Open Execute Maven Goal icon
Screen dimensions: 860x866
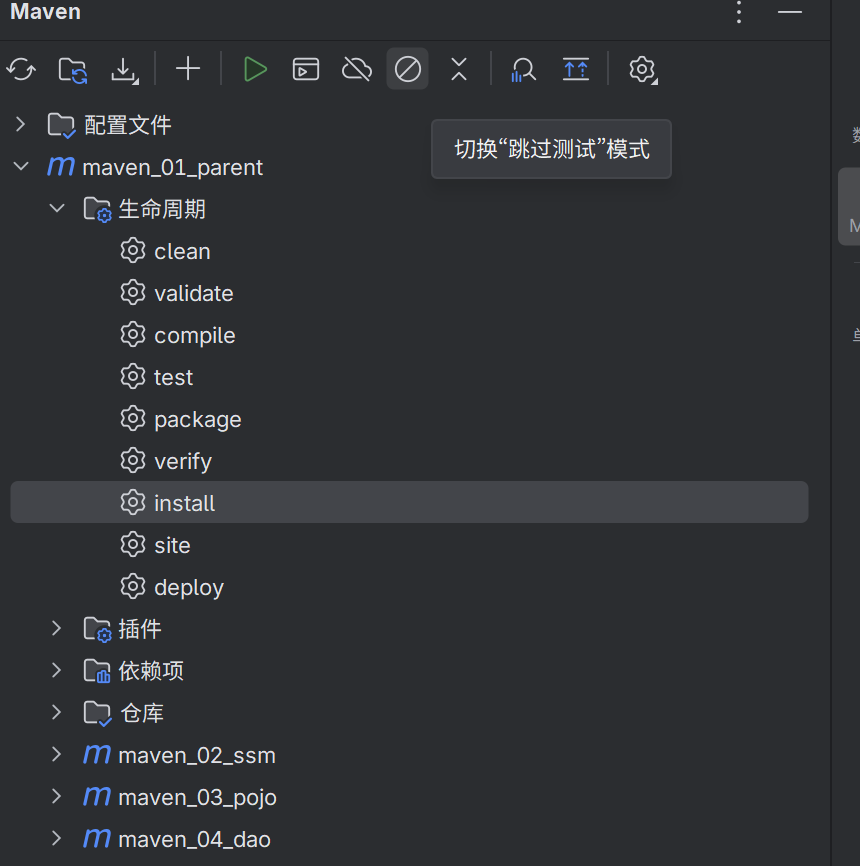[305, 70]
